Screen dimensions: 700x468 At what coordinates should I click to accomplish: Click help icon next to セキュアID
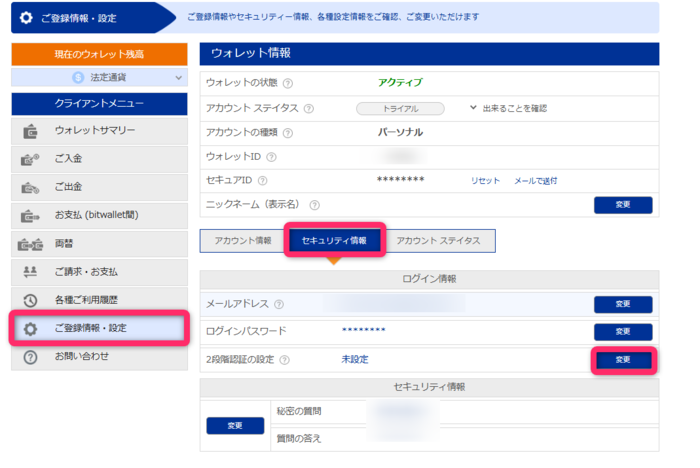262,181
